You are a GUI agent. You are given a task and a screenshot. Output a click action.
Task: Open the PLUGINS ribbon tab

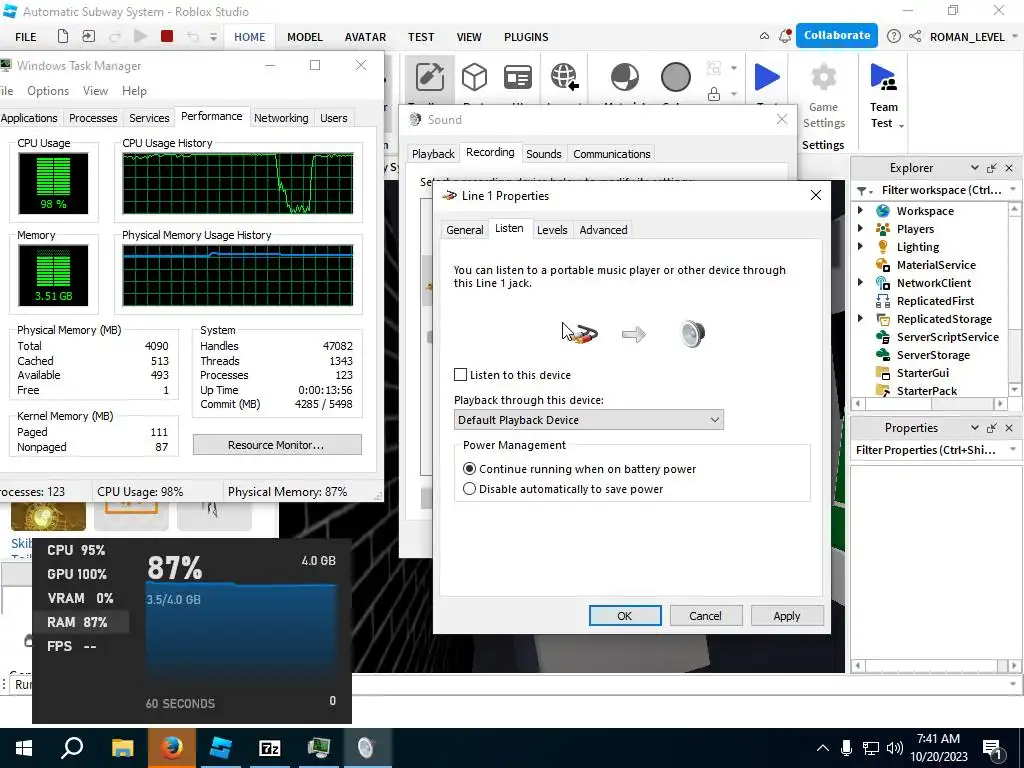click(x=526, y=37)
